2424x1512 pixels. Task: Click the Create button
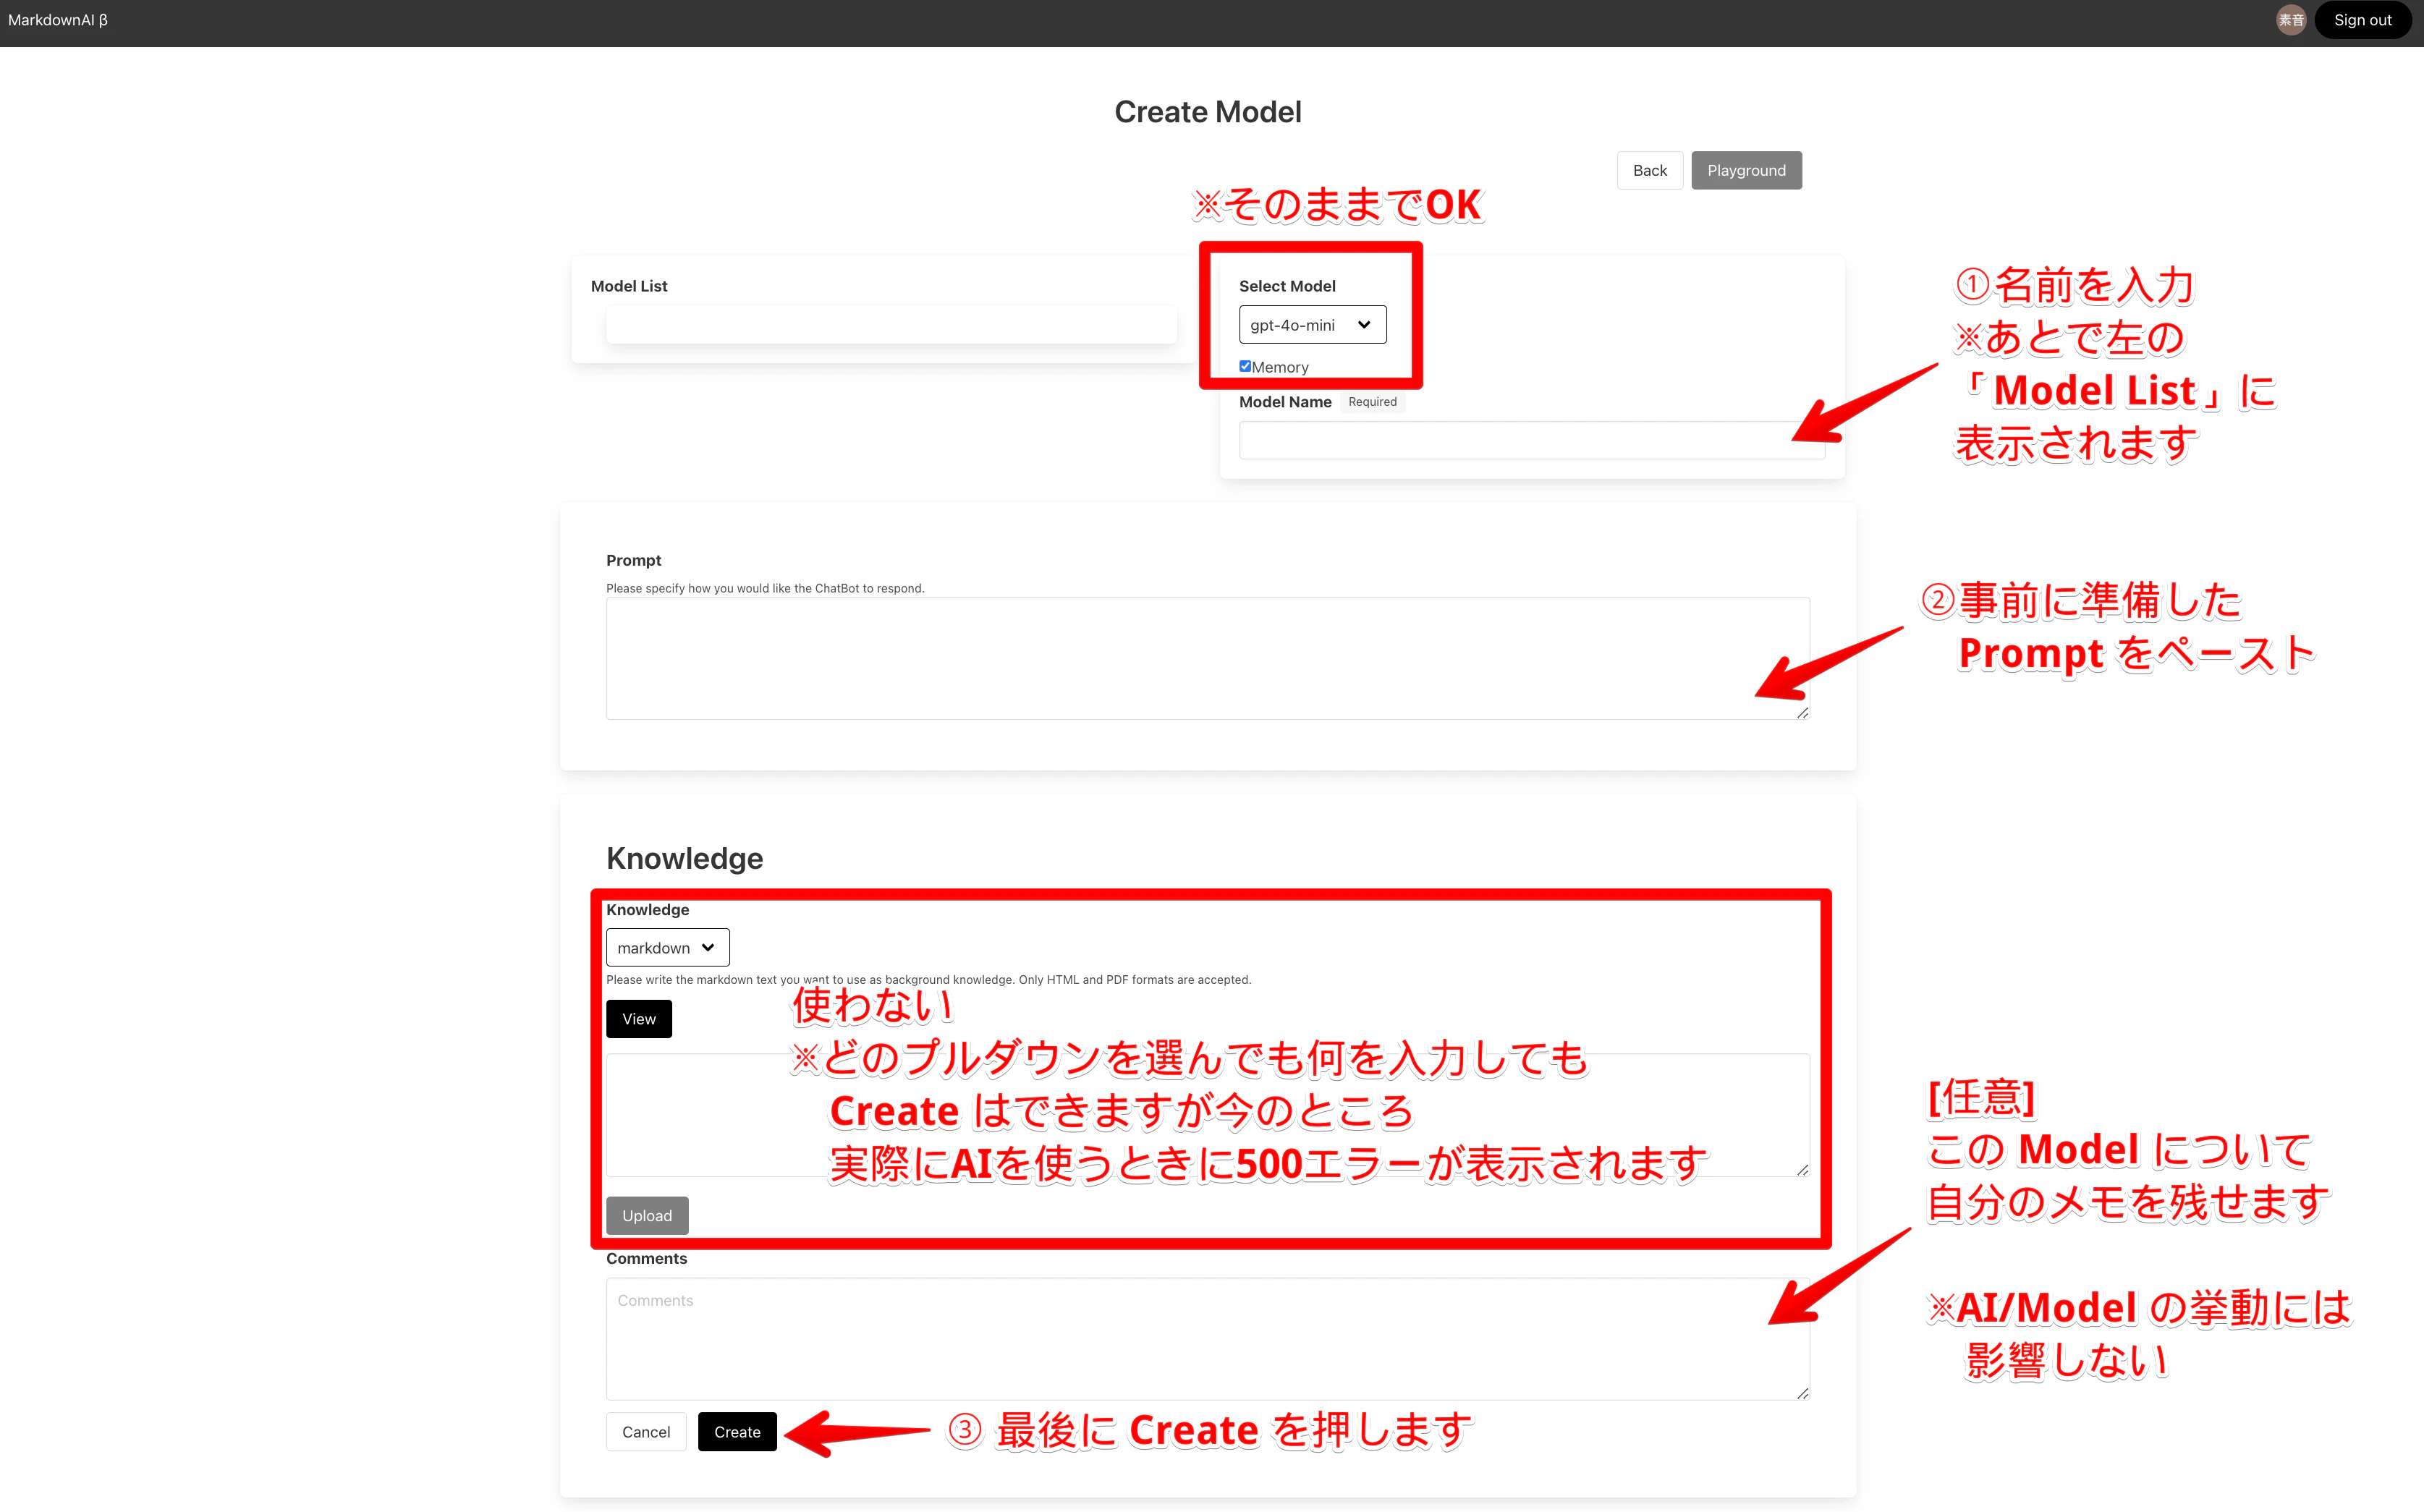point(737,1432)
